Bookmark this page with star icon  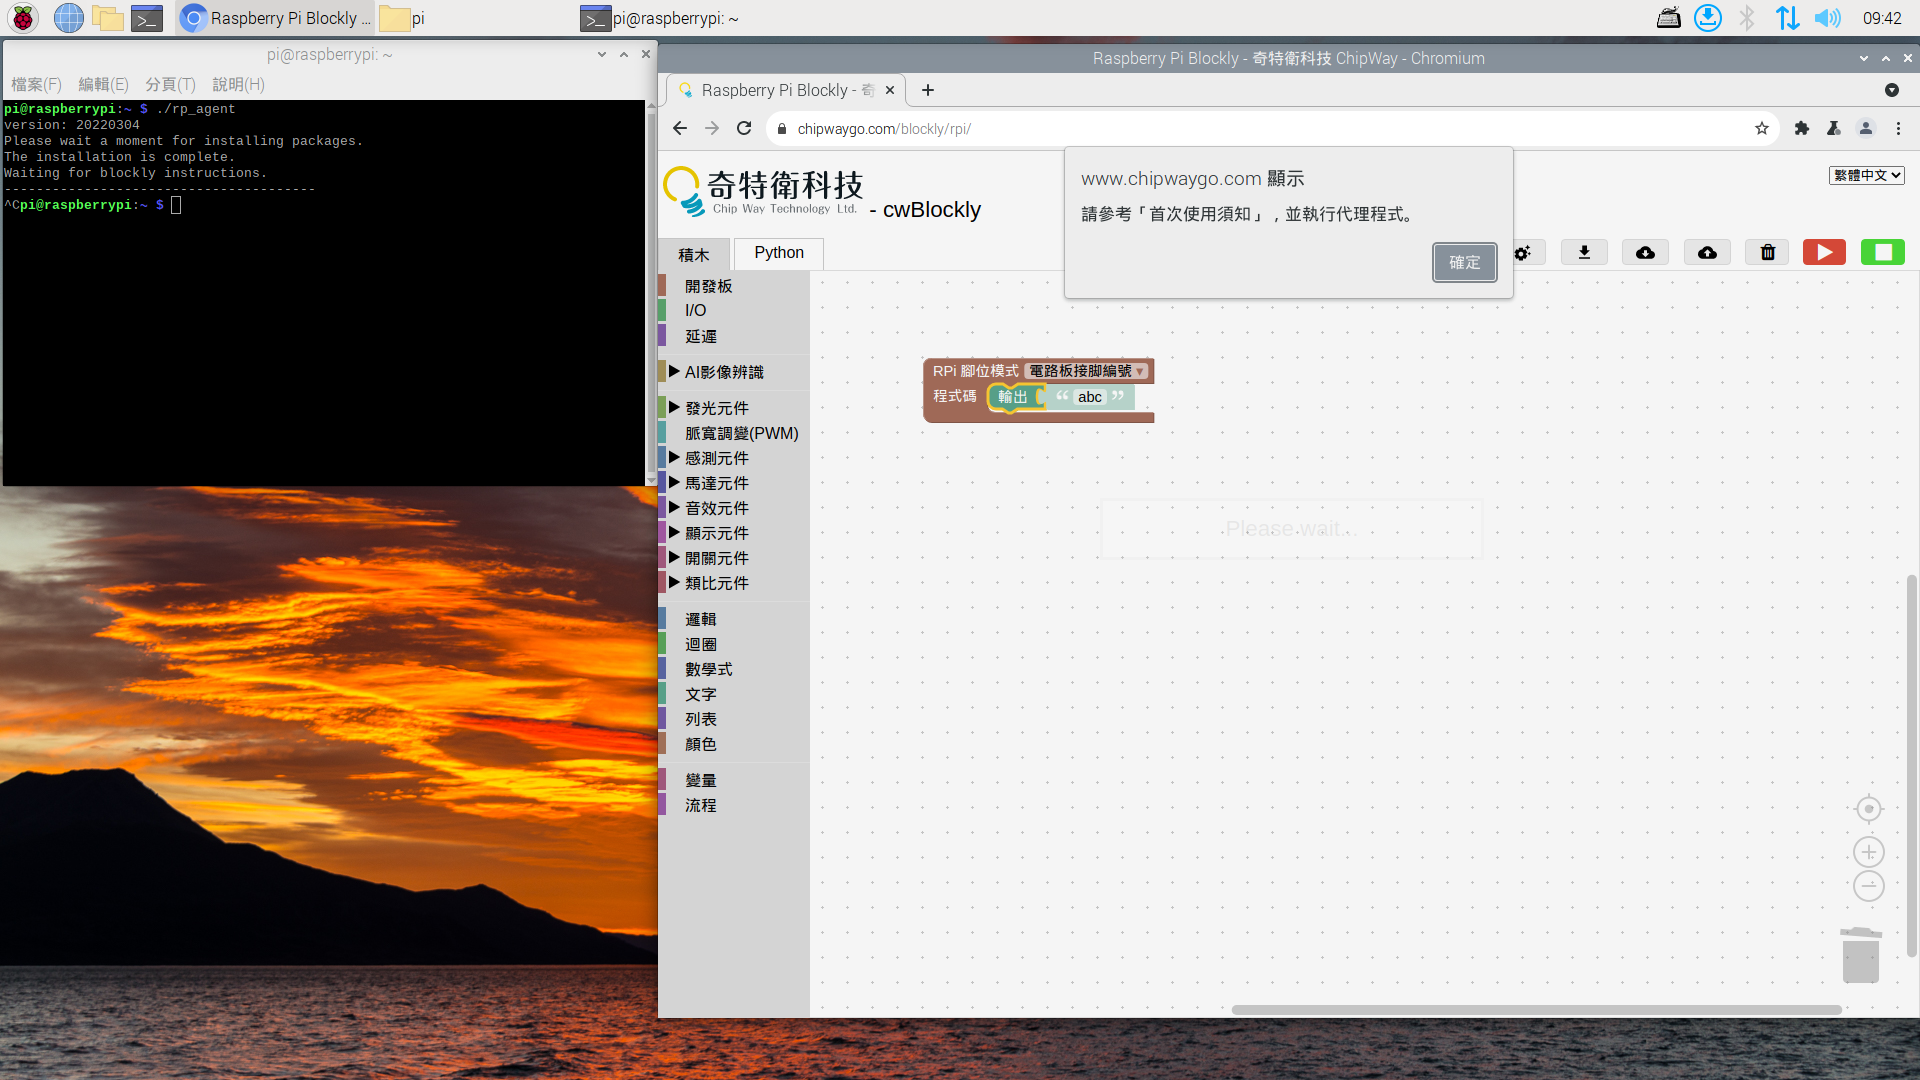pos(1761,129)
